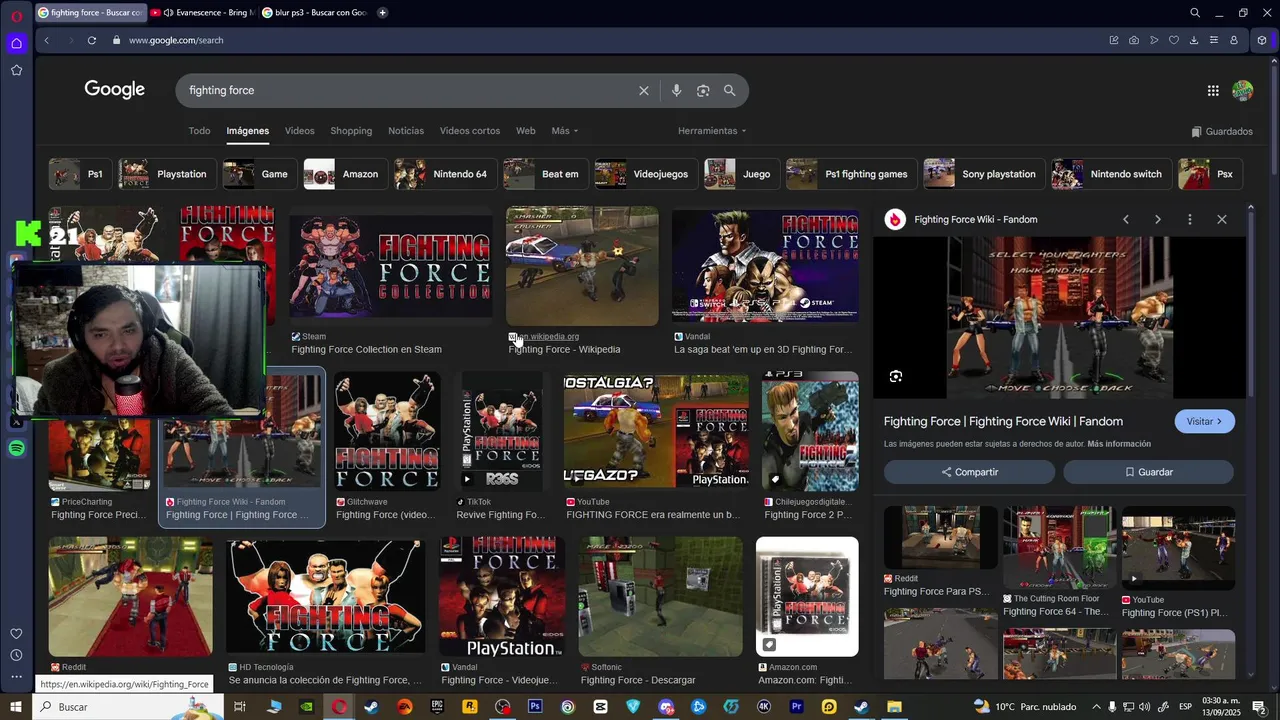The image size is (1280, 720).
Task: Click the Compartir share button
Action: coord(969,472)
